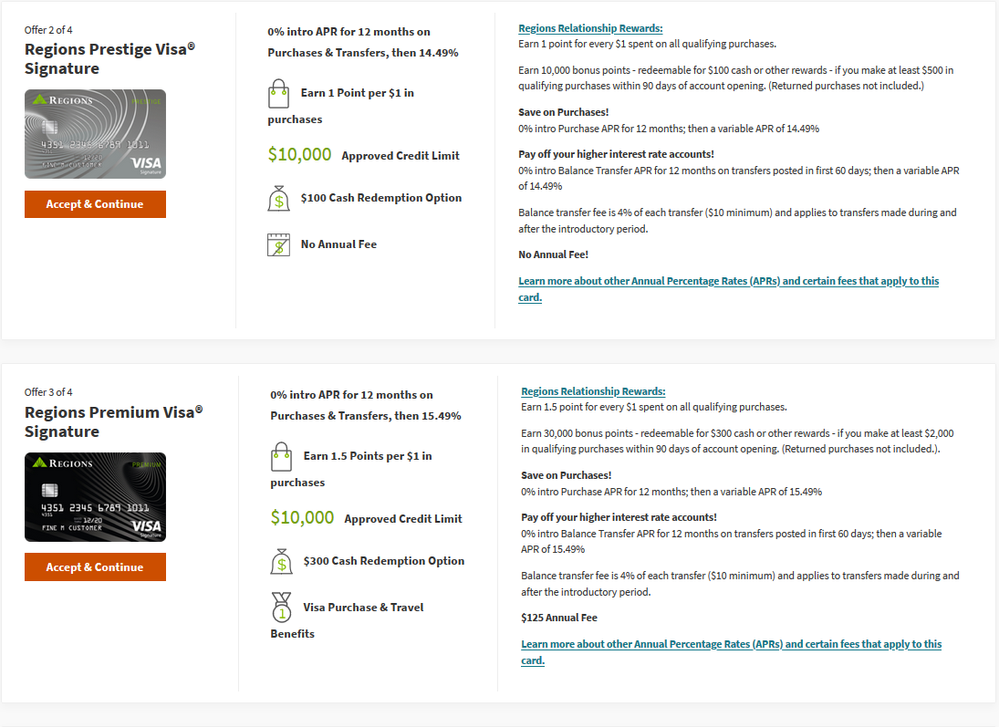Click the Regions Prestige Visa Signature heading
Viewport: 999px width, 727px height.
point(110,59)
